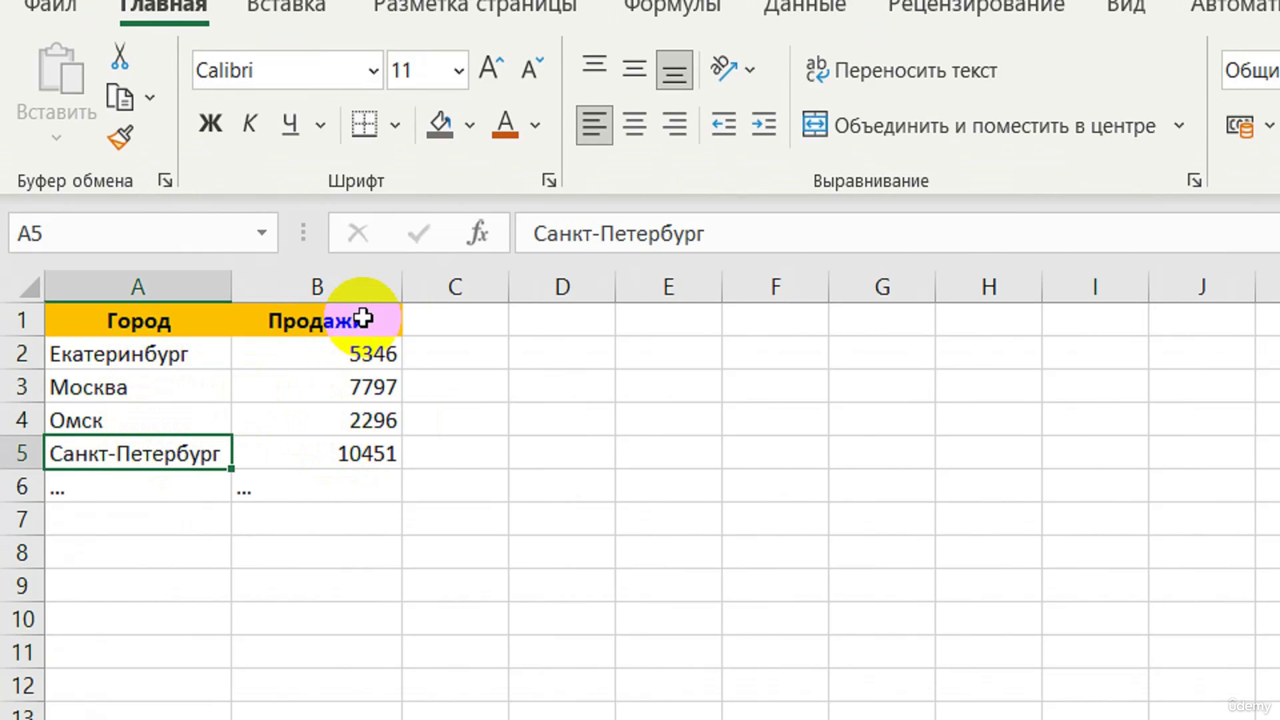The image size is (1280, 720).
Task: Apply the red font color
Action: coord(505,125)
